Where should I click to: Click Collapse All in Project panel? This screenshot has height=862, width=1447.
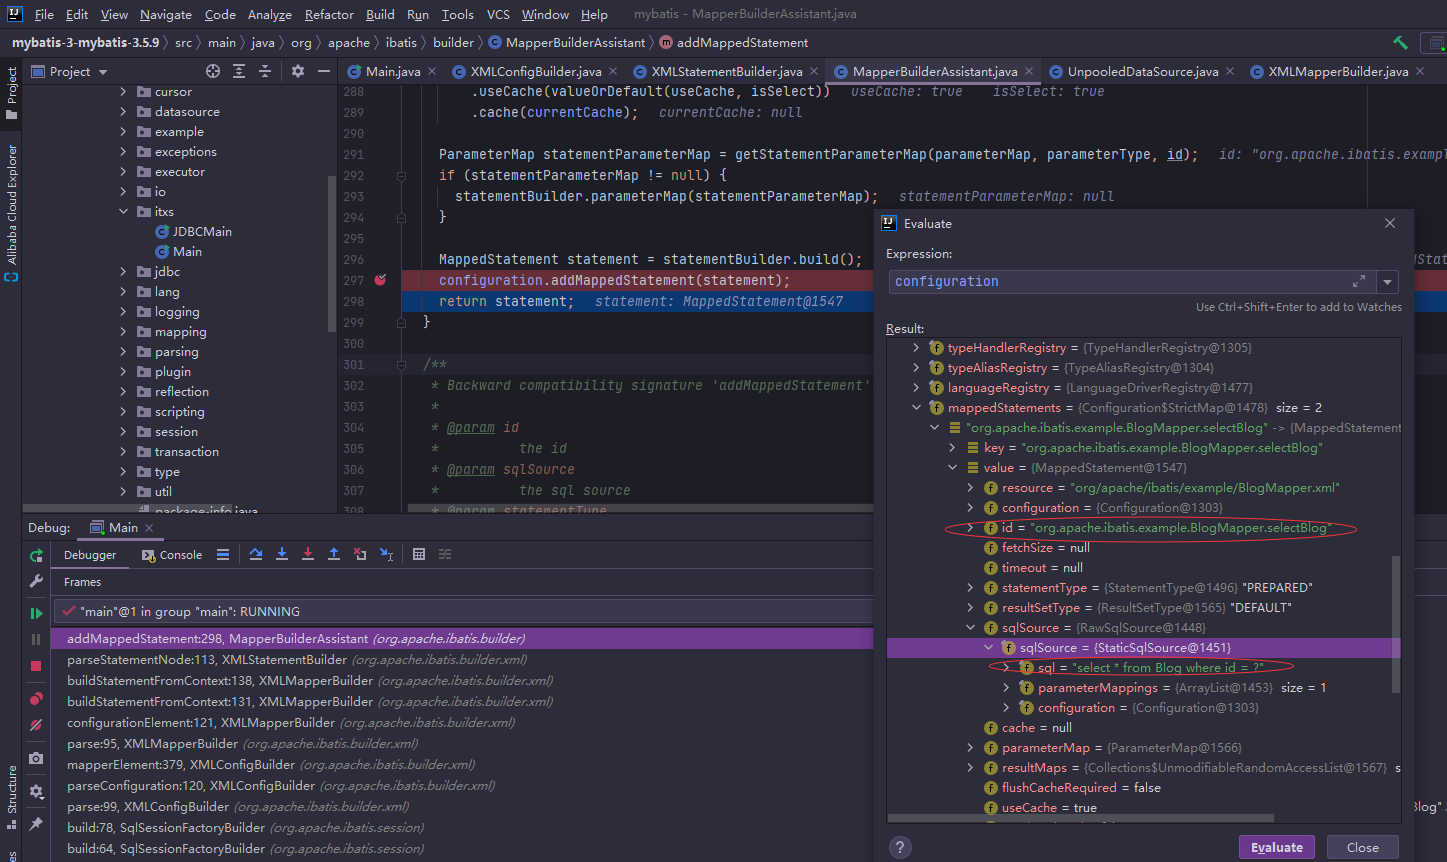tap(265, 71)
